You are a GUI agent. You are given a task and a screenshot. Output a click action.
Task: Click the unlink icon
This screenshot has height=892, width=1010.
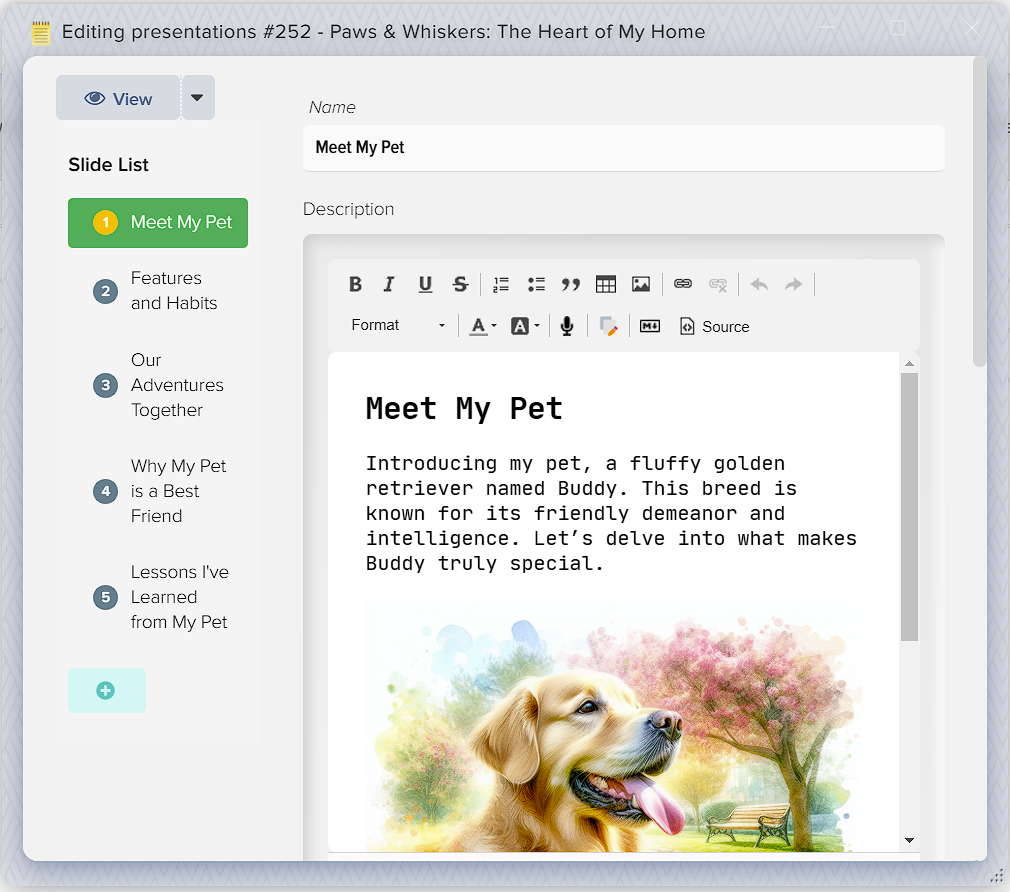718,284
